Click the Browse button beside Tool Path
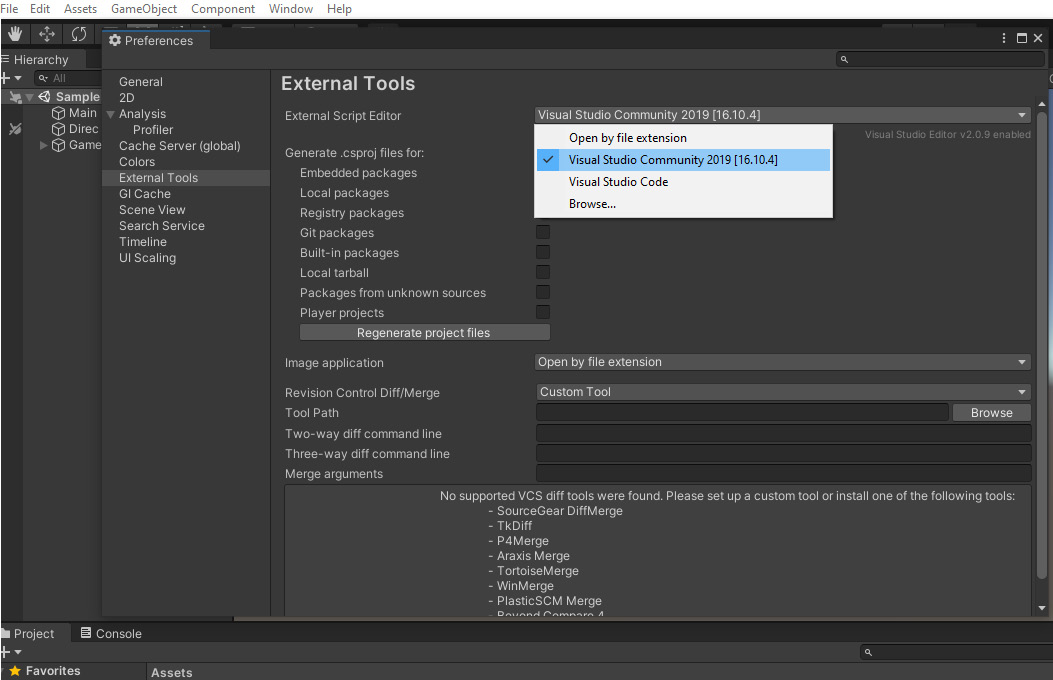The image size is (1053, 680). click(x=991, y=413)
